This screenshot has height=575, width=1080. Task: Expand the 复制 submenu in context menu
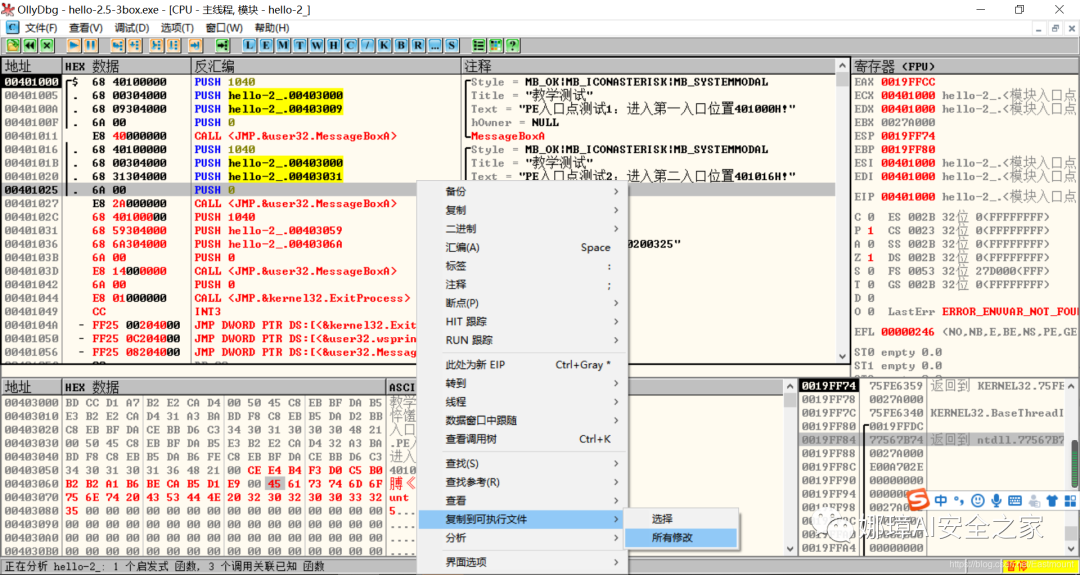[x=523, y=209]
